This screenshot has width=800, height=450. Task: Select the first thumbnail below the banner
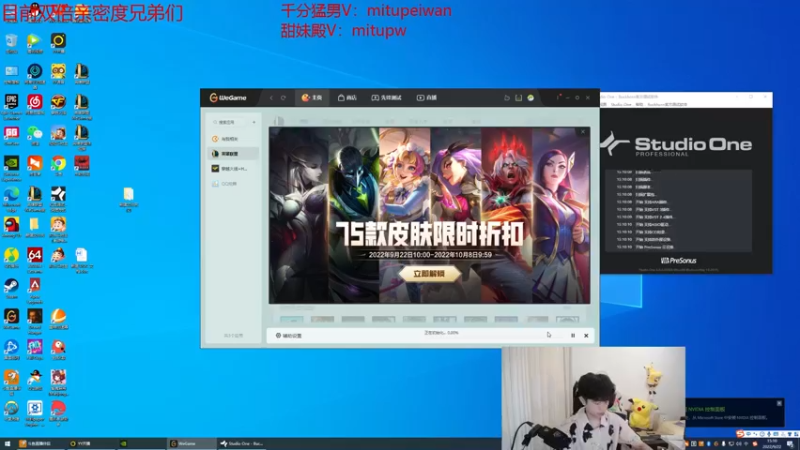pos(291,319)
